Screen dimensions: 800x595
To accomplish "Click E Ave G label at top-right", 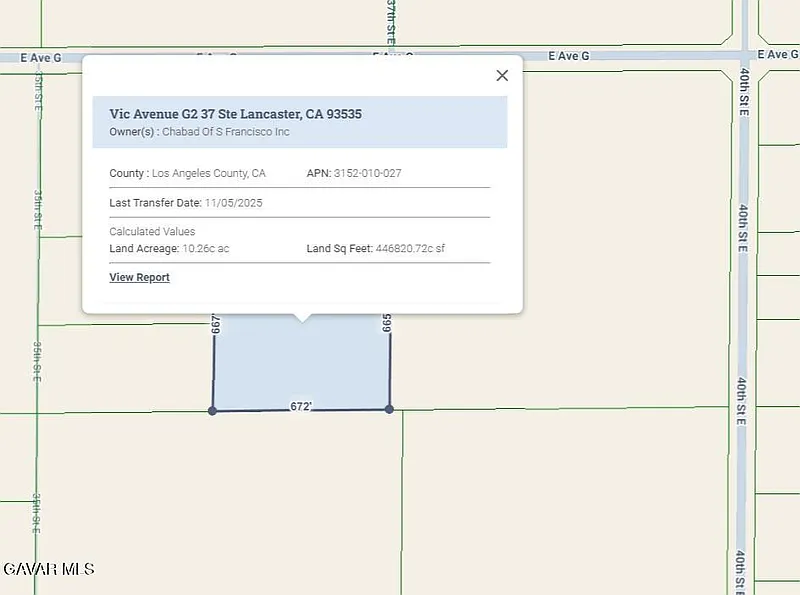I will [778, 54].
